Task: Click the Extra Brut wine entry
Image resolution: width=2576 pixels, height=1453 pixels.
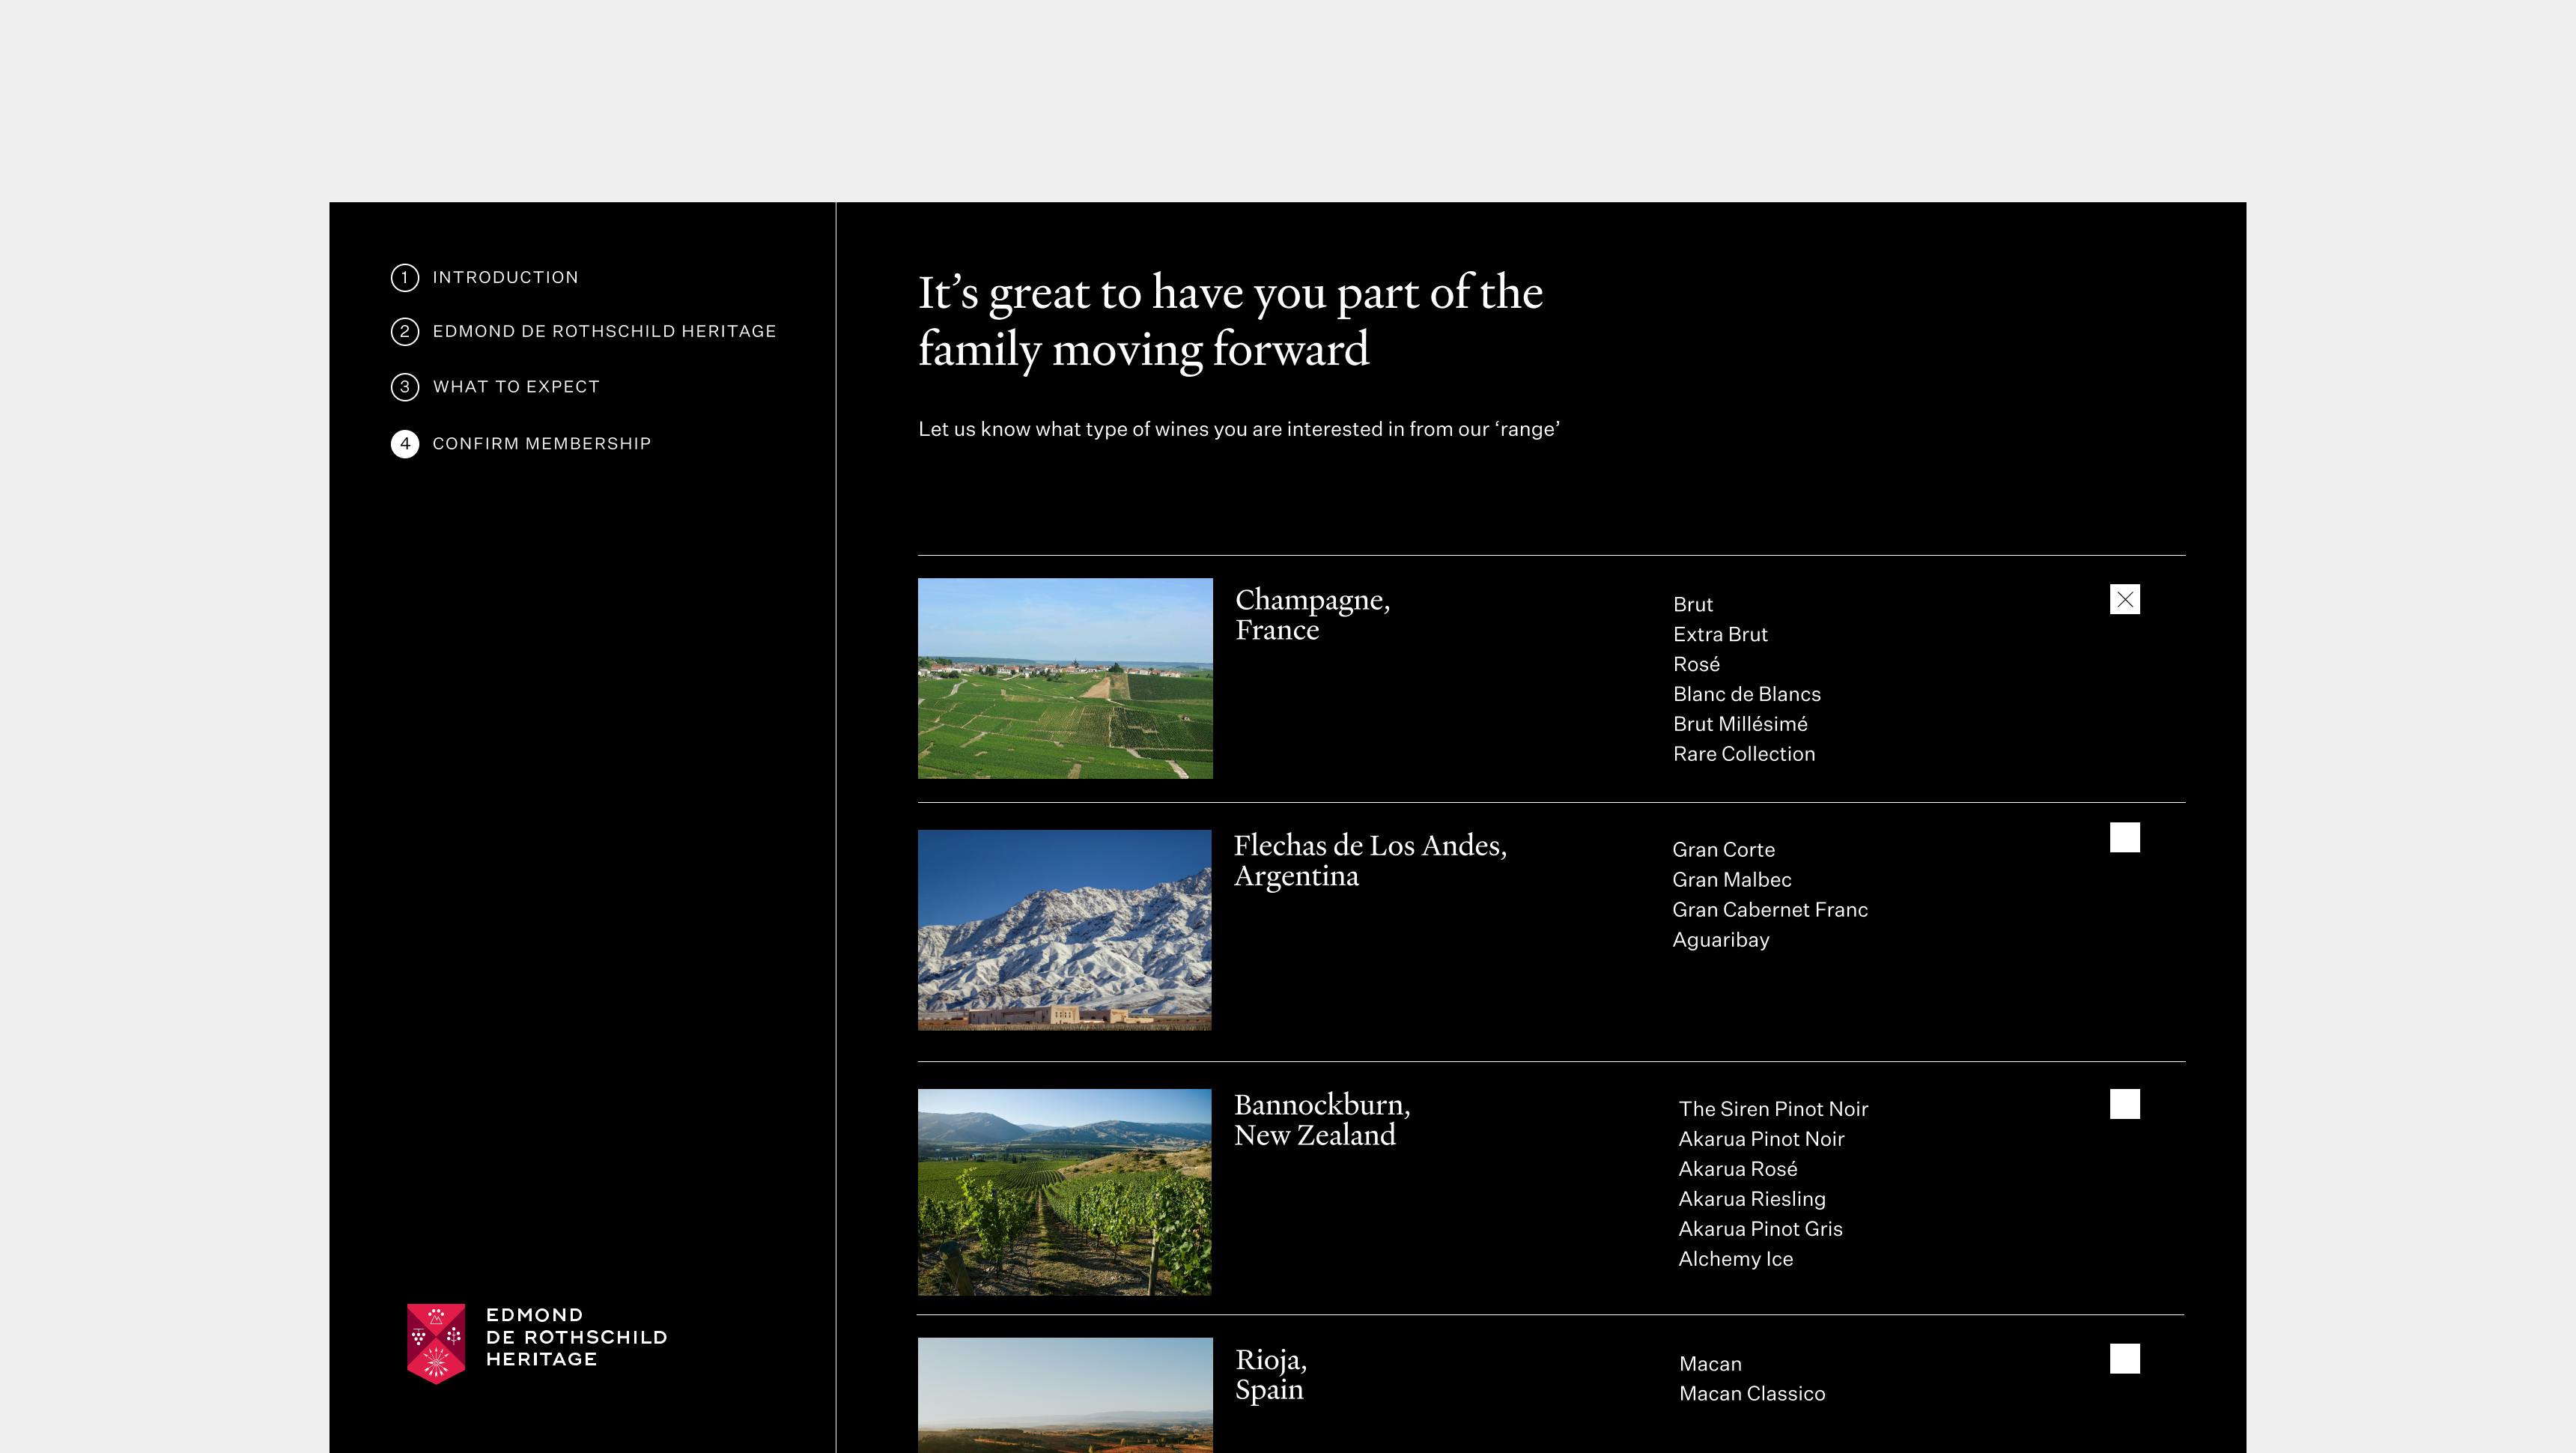Action: tap(1720, 634)
